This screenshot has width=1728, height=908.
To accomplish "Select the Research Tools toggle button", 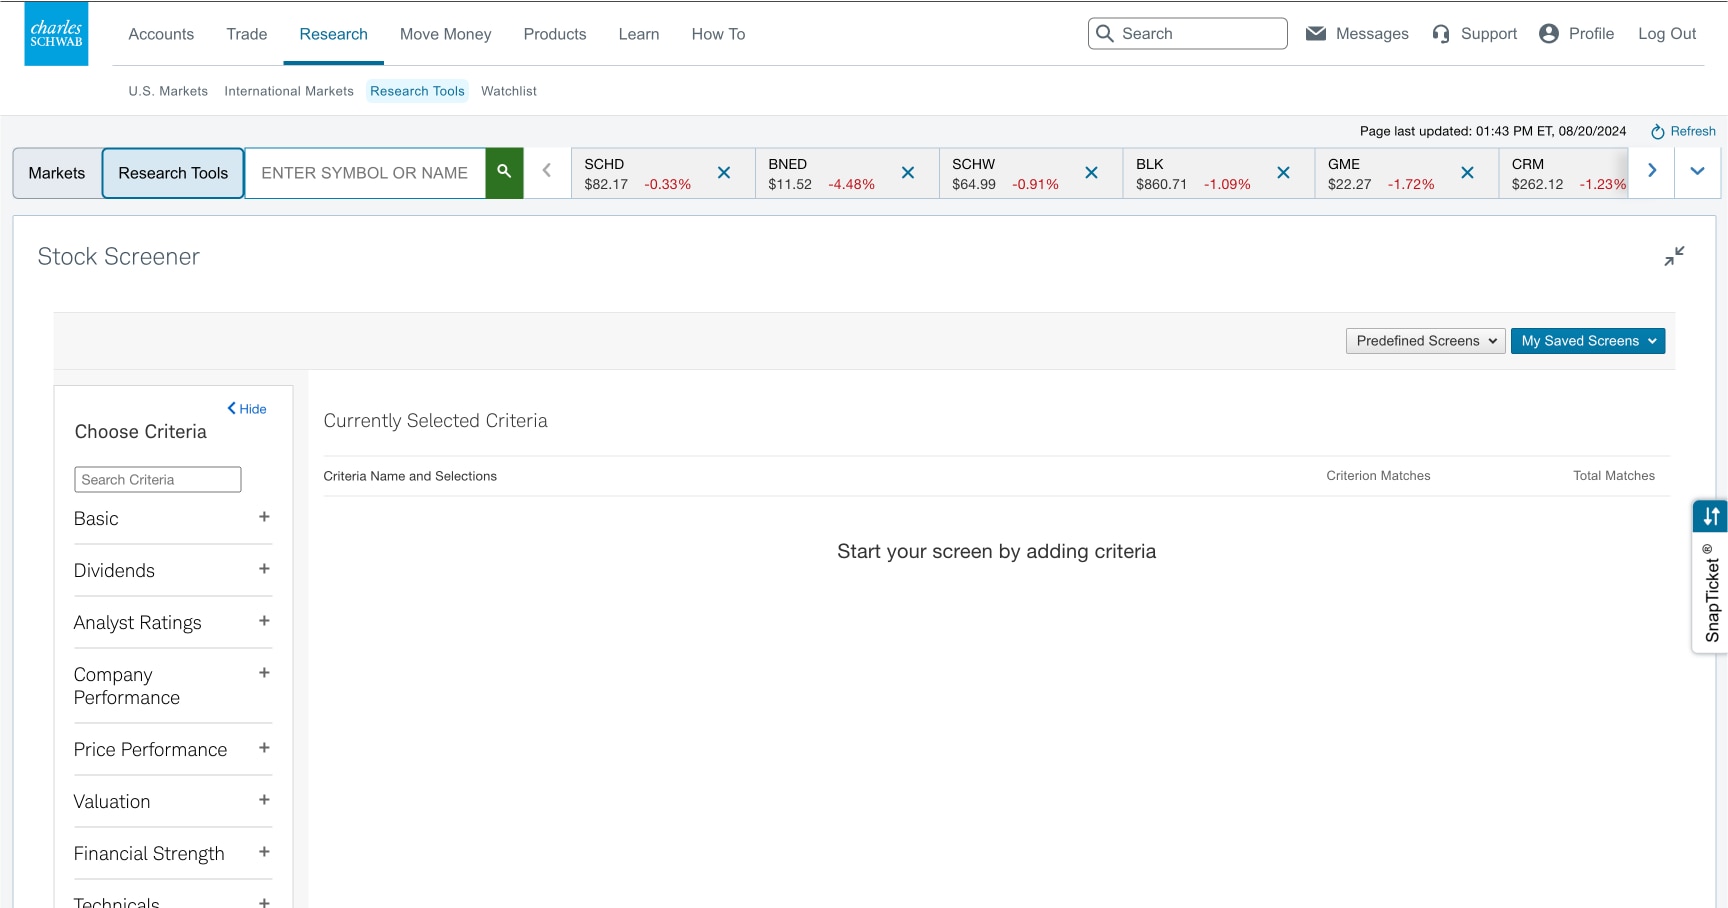I will pos(173,173).
